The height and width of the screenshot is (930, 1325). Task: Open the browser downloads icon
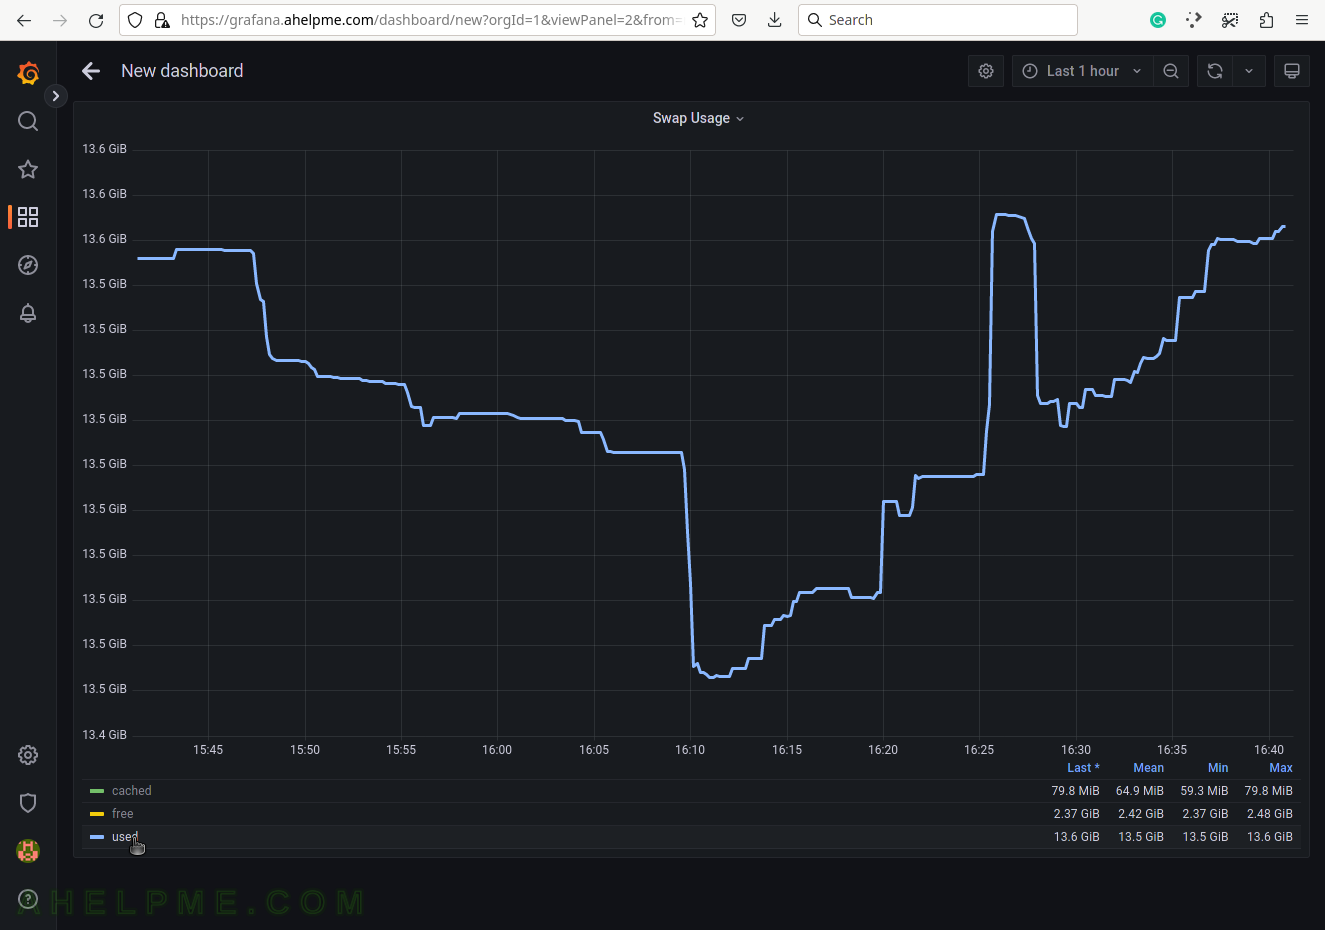pyautogui.click(x=775, y=20)
